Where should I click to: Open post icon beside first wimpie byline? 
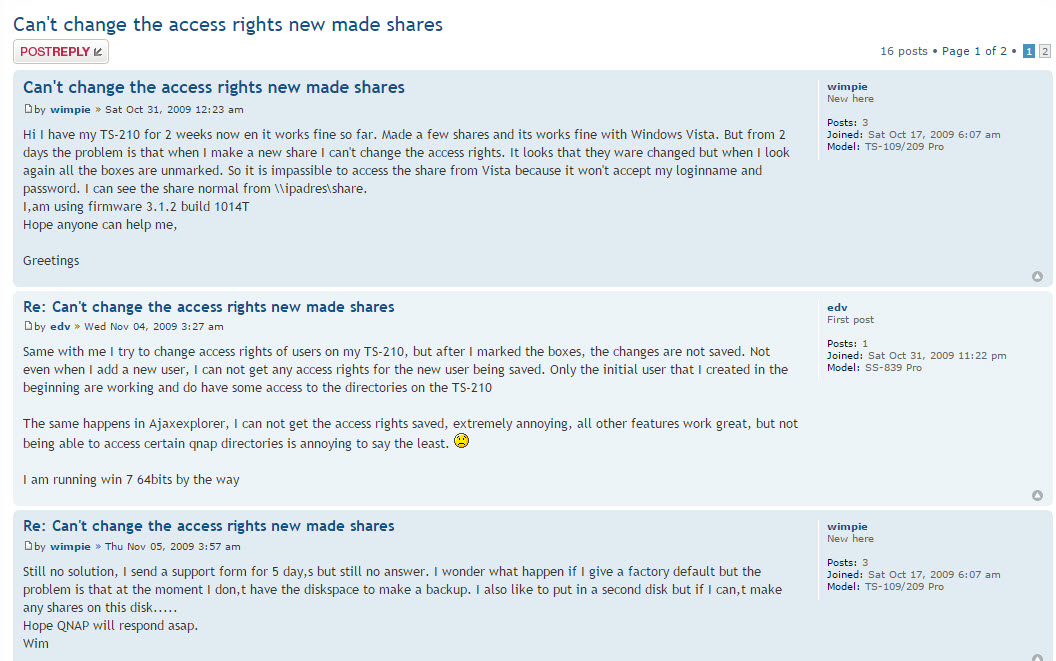[28, 108]
